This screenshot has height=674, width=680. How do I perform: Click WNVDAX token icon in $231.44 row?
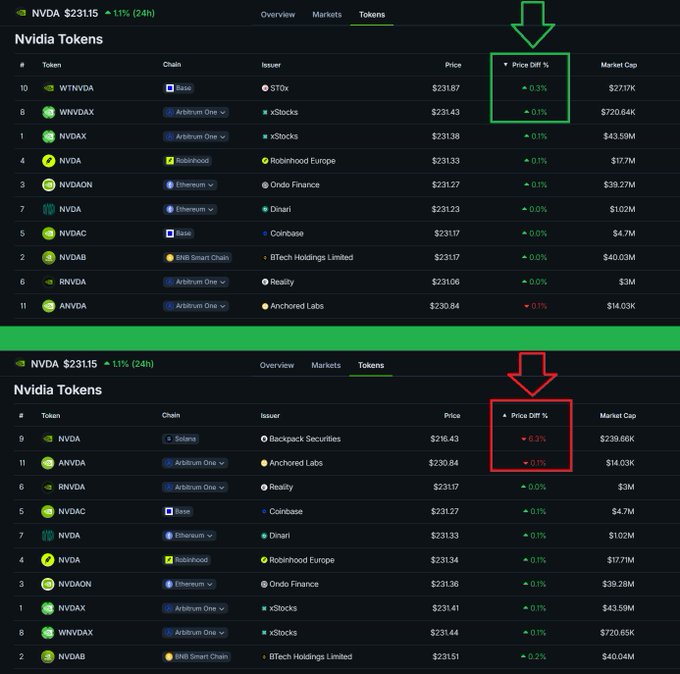tap(48, 632)
